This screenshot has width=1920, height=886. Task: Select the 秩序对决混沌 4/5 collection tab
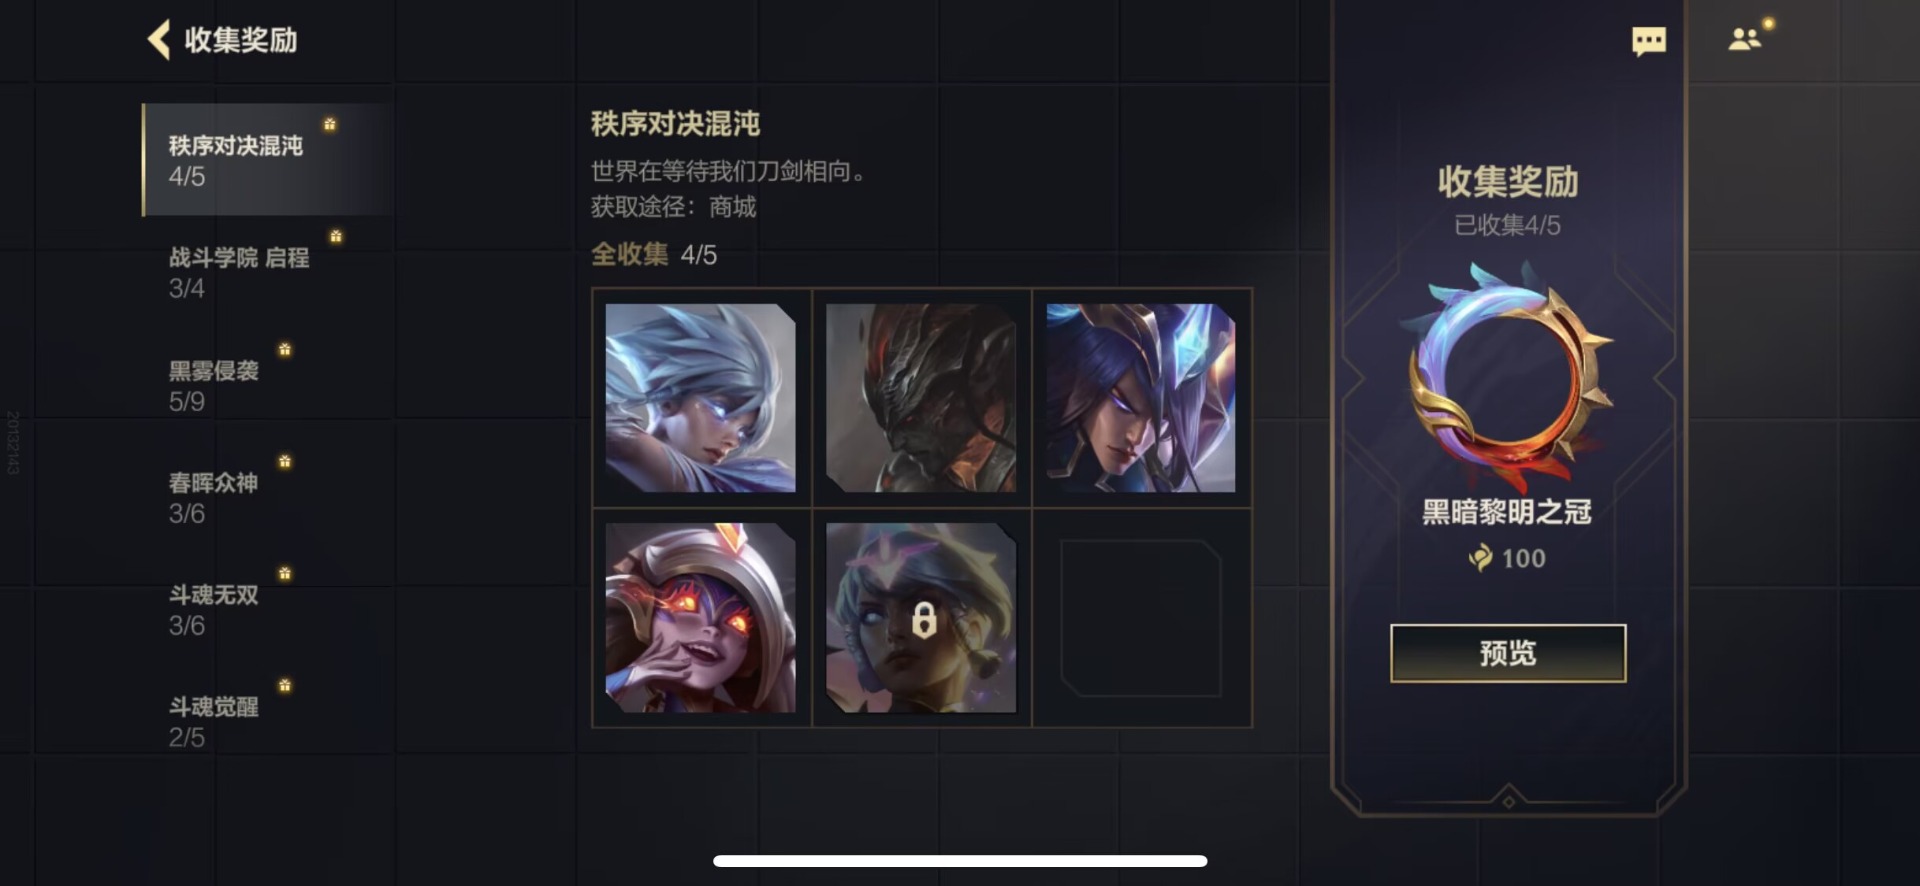point(268,160)
